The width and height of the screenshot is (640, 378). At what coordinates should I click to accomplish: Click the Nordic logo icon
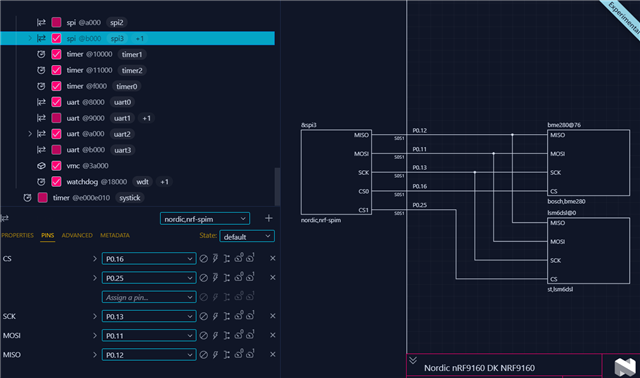(625, 367)
